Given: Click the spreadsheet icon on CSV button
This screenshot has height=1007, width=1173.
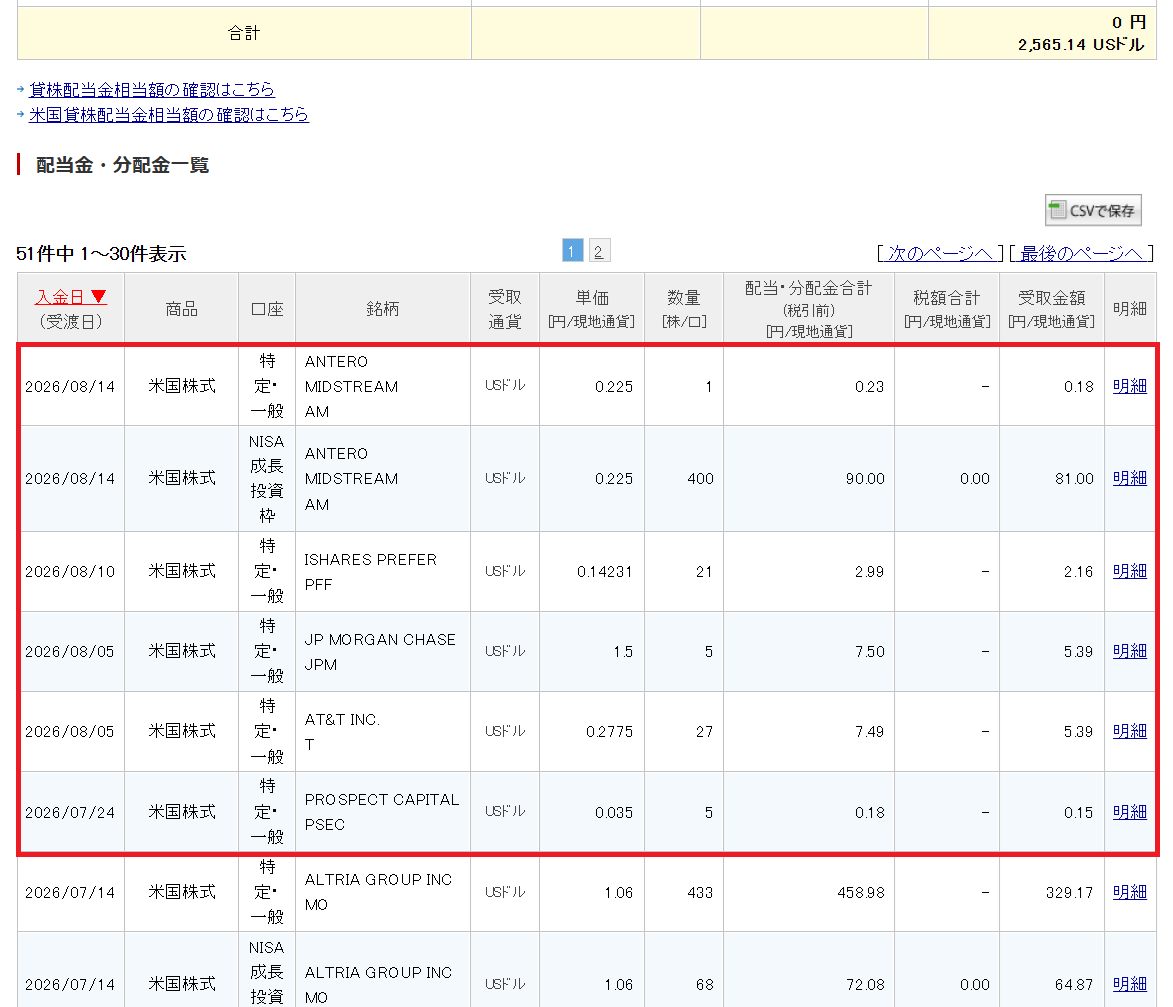Looking at the screenshot, I should coord(1057,209).
